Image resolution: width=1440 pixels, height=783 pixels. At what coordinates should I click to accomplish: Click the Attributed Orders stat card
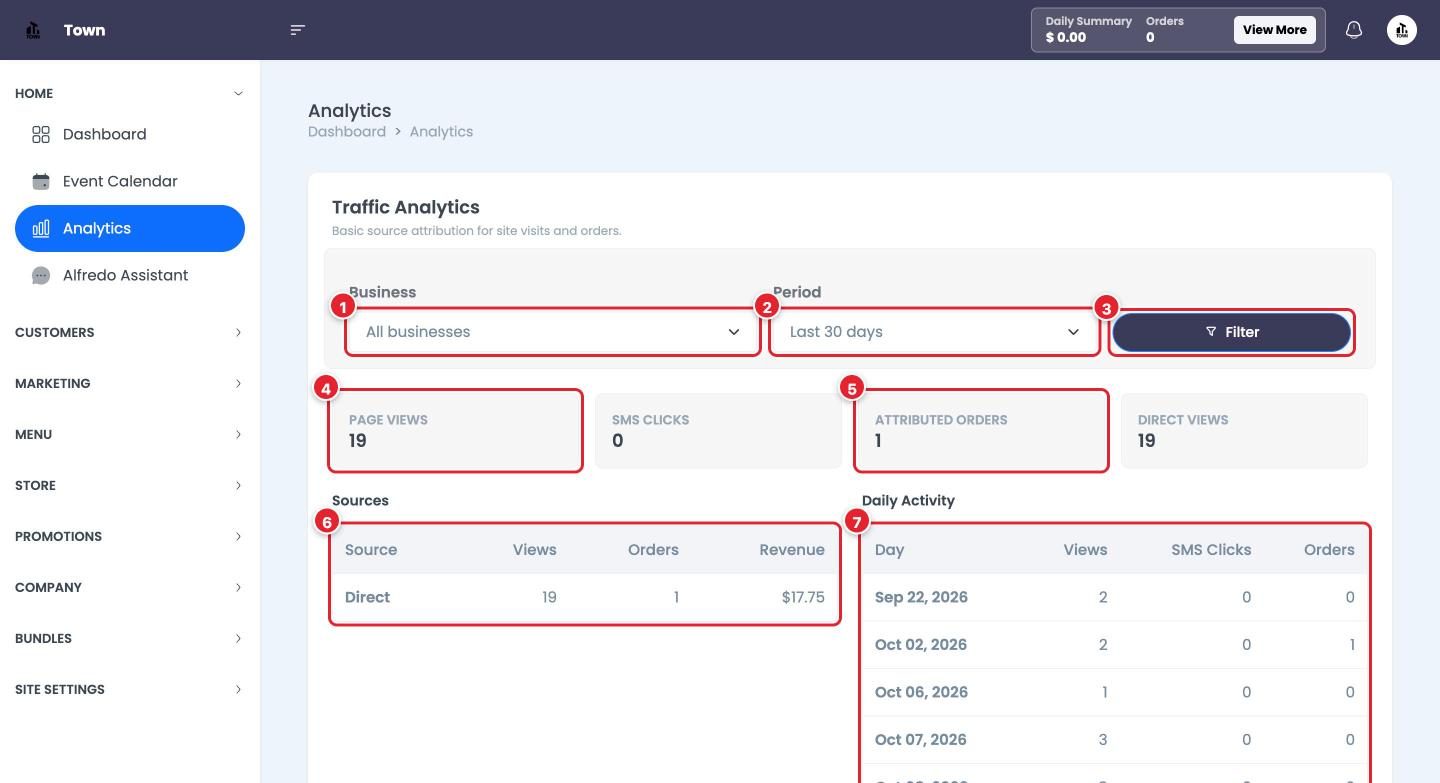[x=981, y=431]
